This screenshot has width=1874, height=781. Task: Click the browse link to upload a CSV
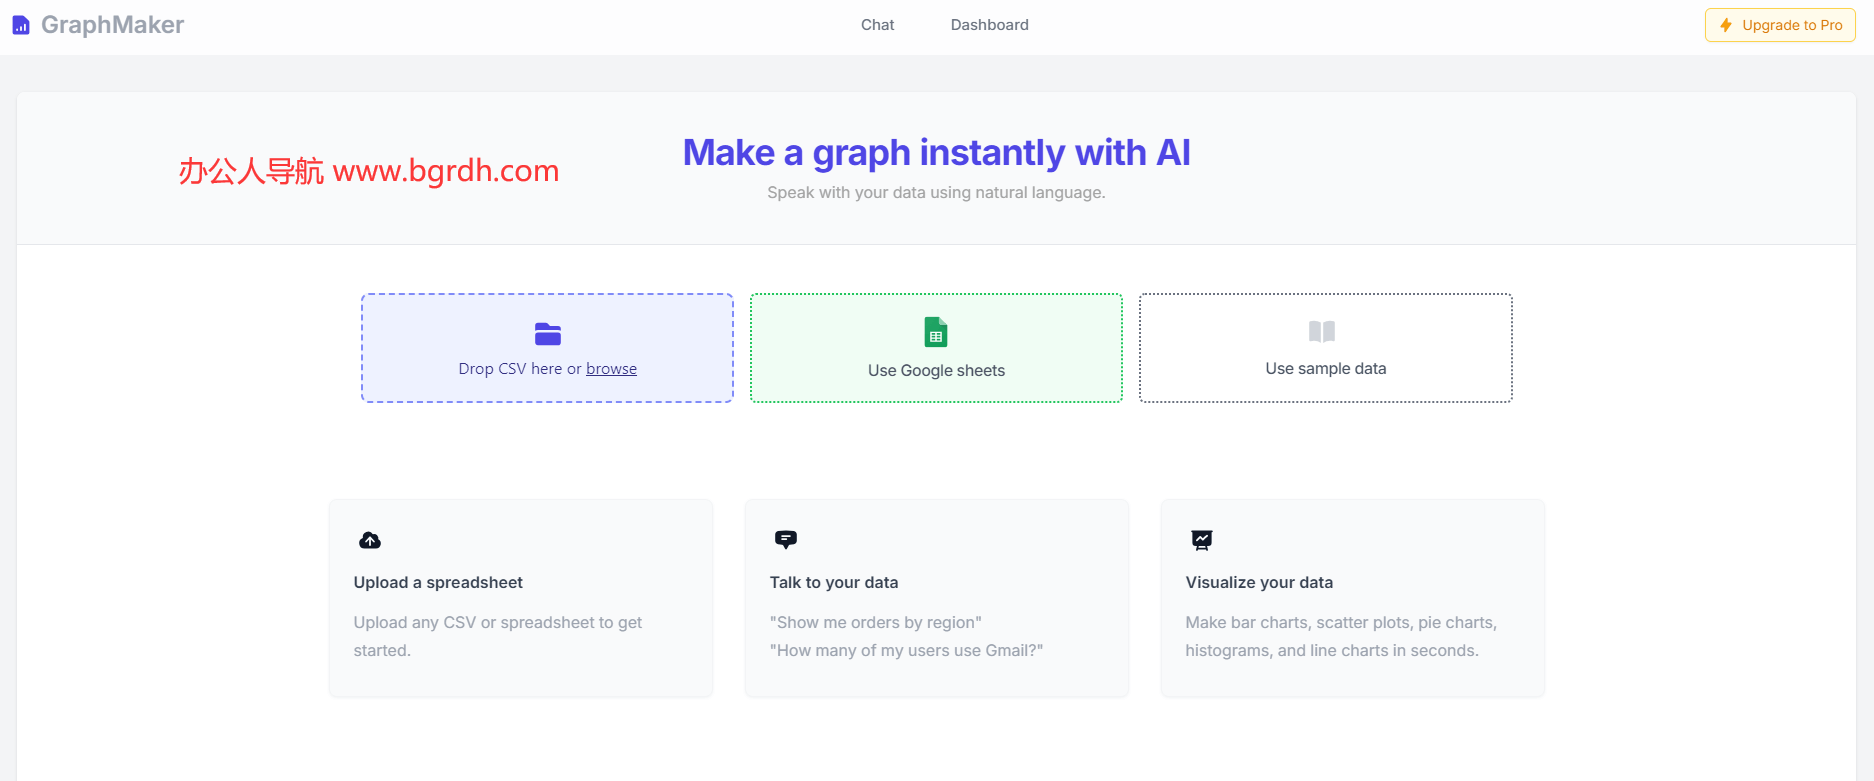611,368
